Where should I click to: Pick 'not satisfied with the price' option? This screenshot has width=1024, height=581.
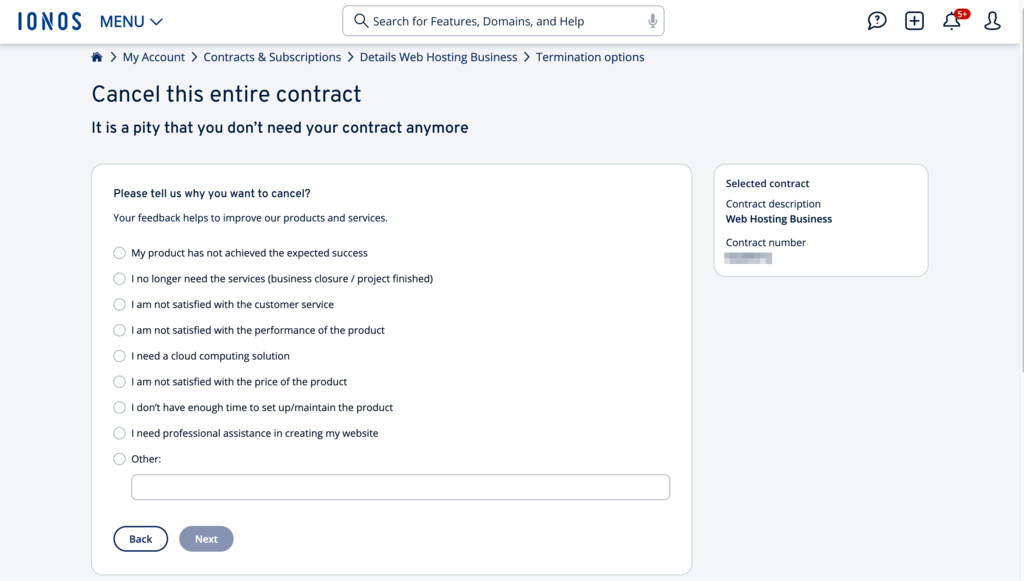point(119,381)
